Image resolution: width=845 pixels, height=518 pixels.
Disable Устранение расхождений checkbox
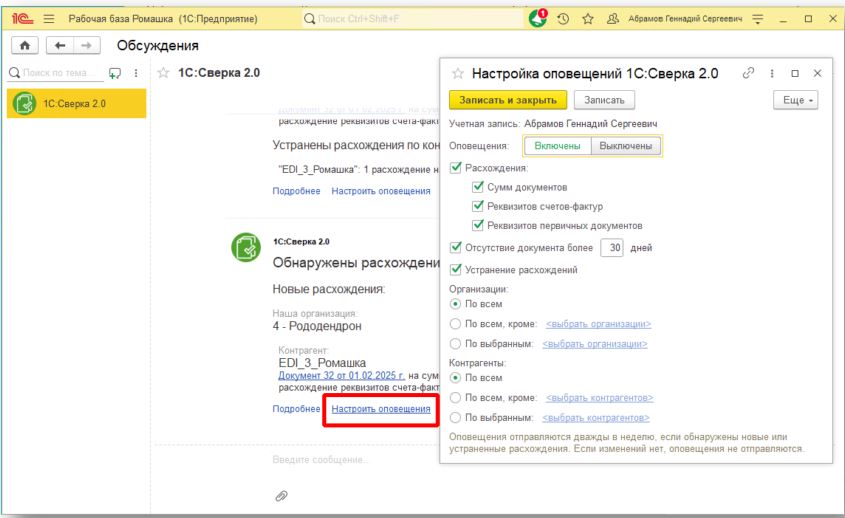[x=457, y=269]
